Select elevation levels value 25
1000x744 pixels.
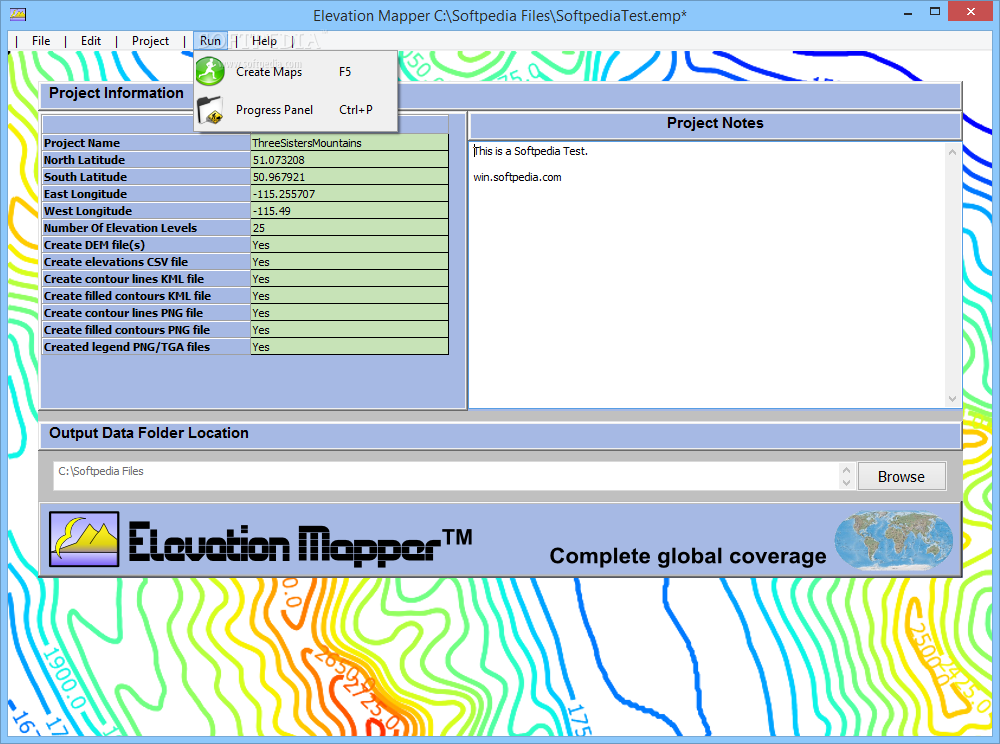point(349,228)
